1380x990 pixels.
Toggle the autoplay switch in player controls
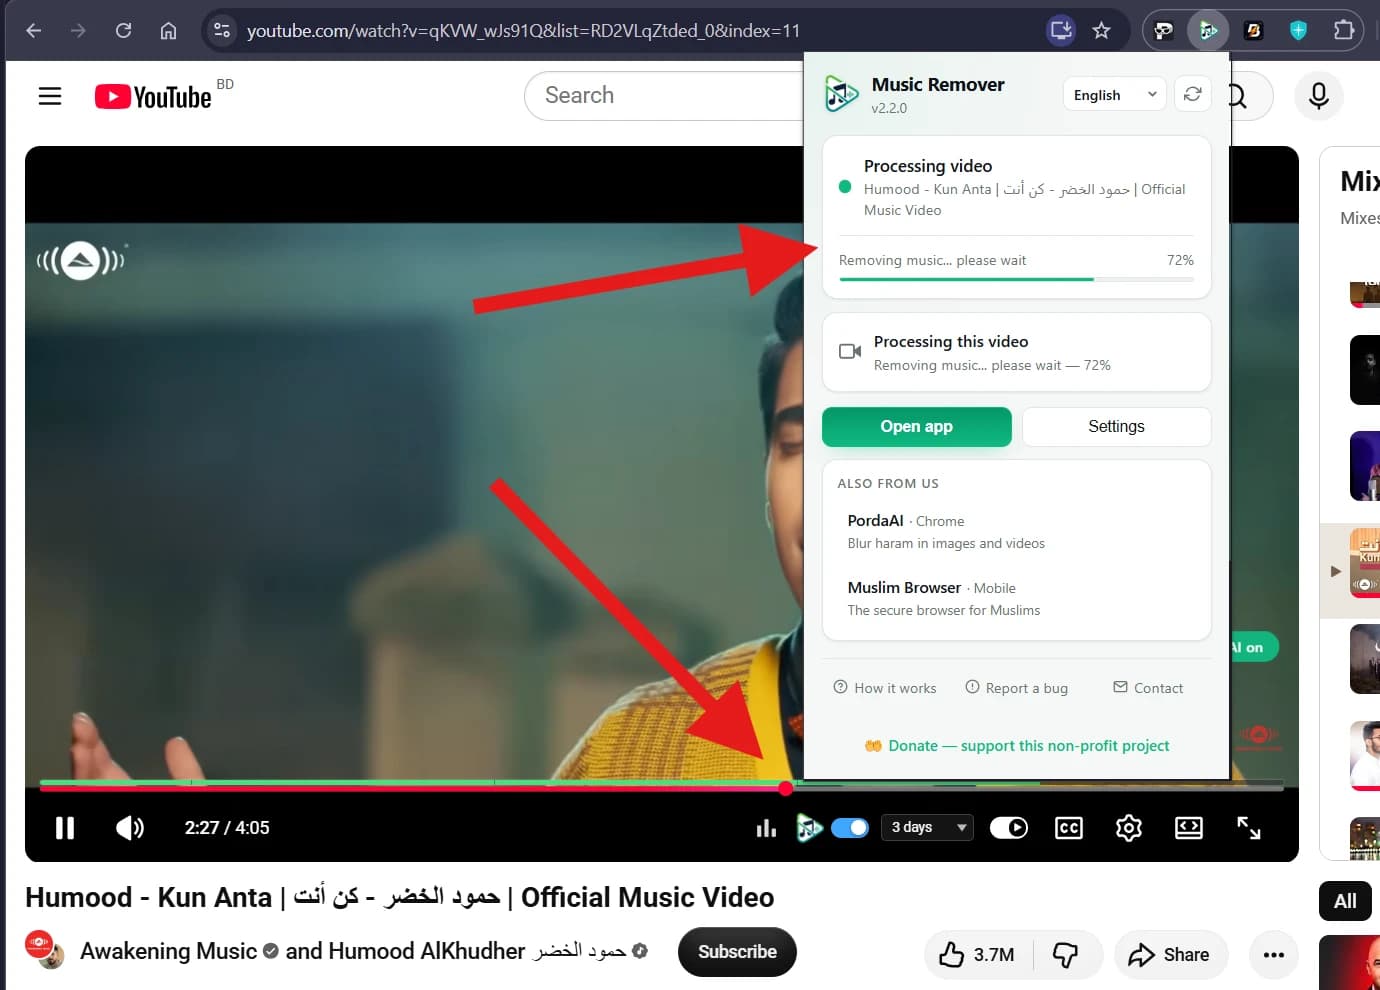1009,828
